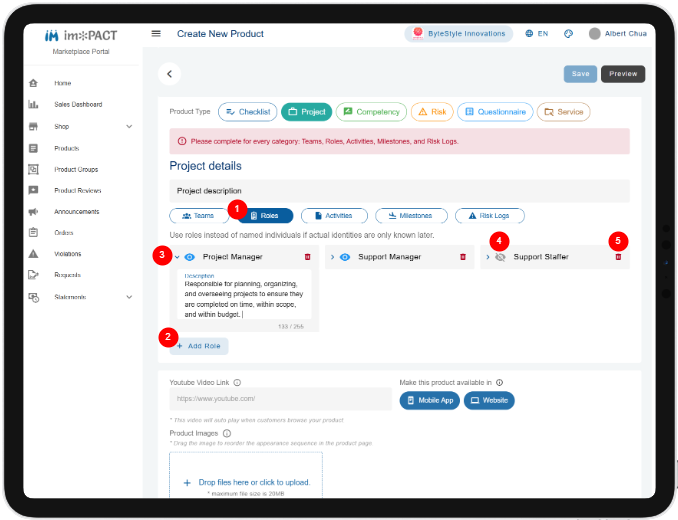This screenshot has width=678, height=520.
Task: Switch to the Activities tab
Action: [x=334, y=216]
